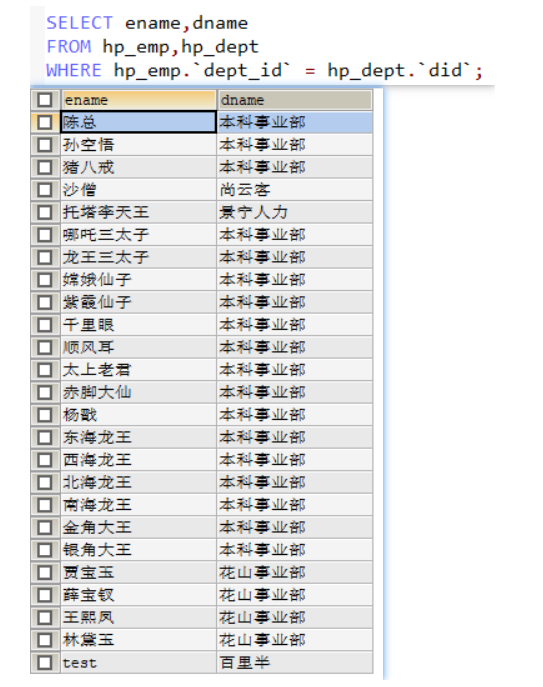Check the row checkbox for 林黛玉
Viewport: 543px width, 687px height.
[45, 640]
